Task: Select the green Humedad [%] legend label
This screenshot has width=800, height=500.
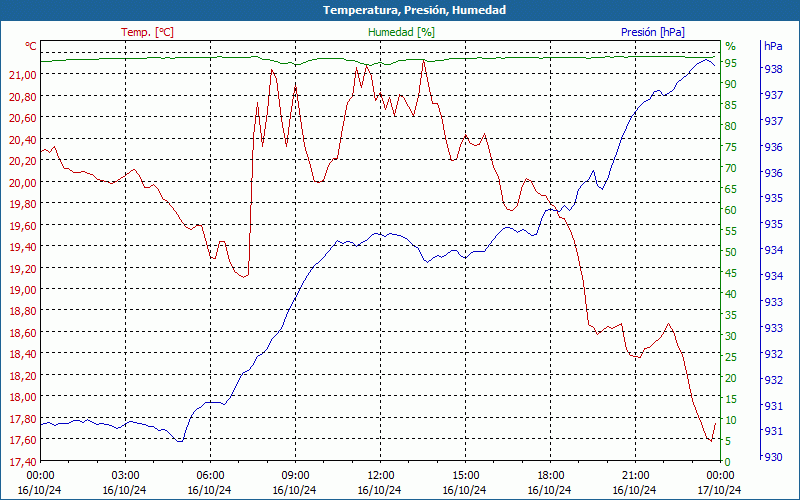Action: 402,32
